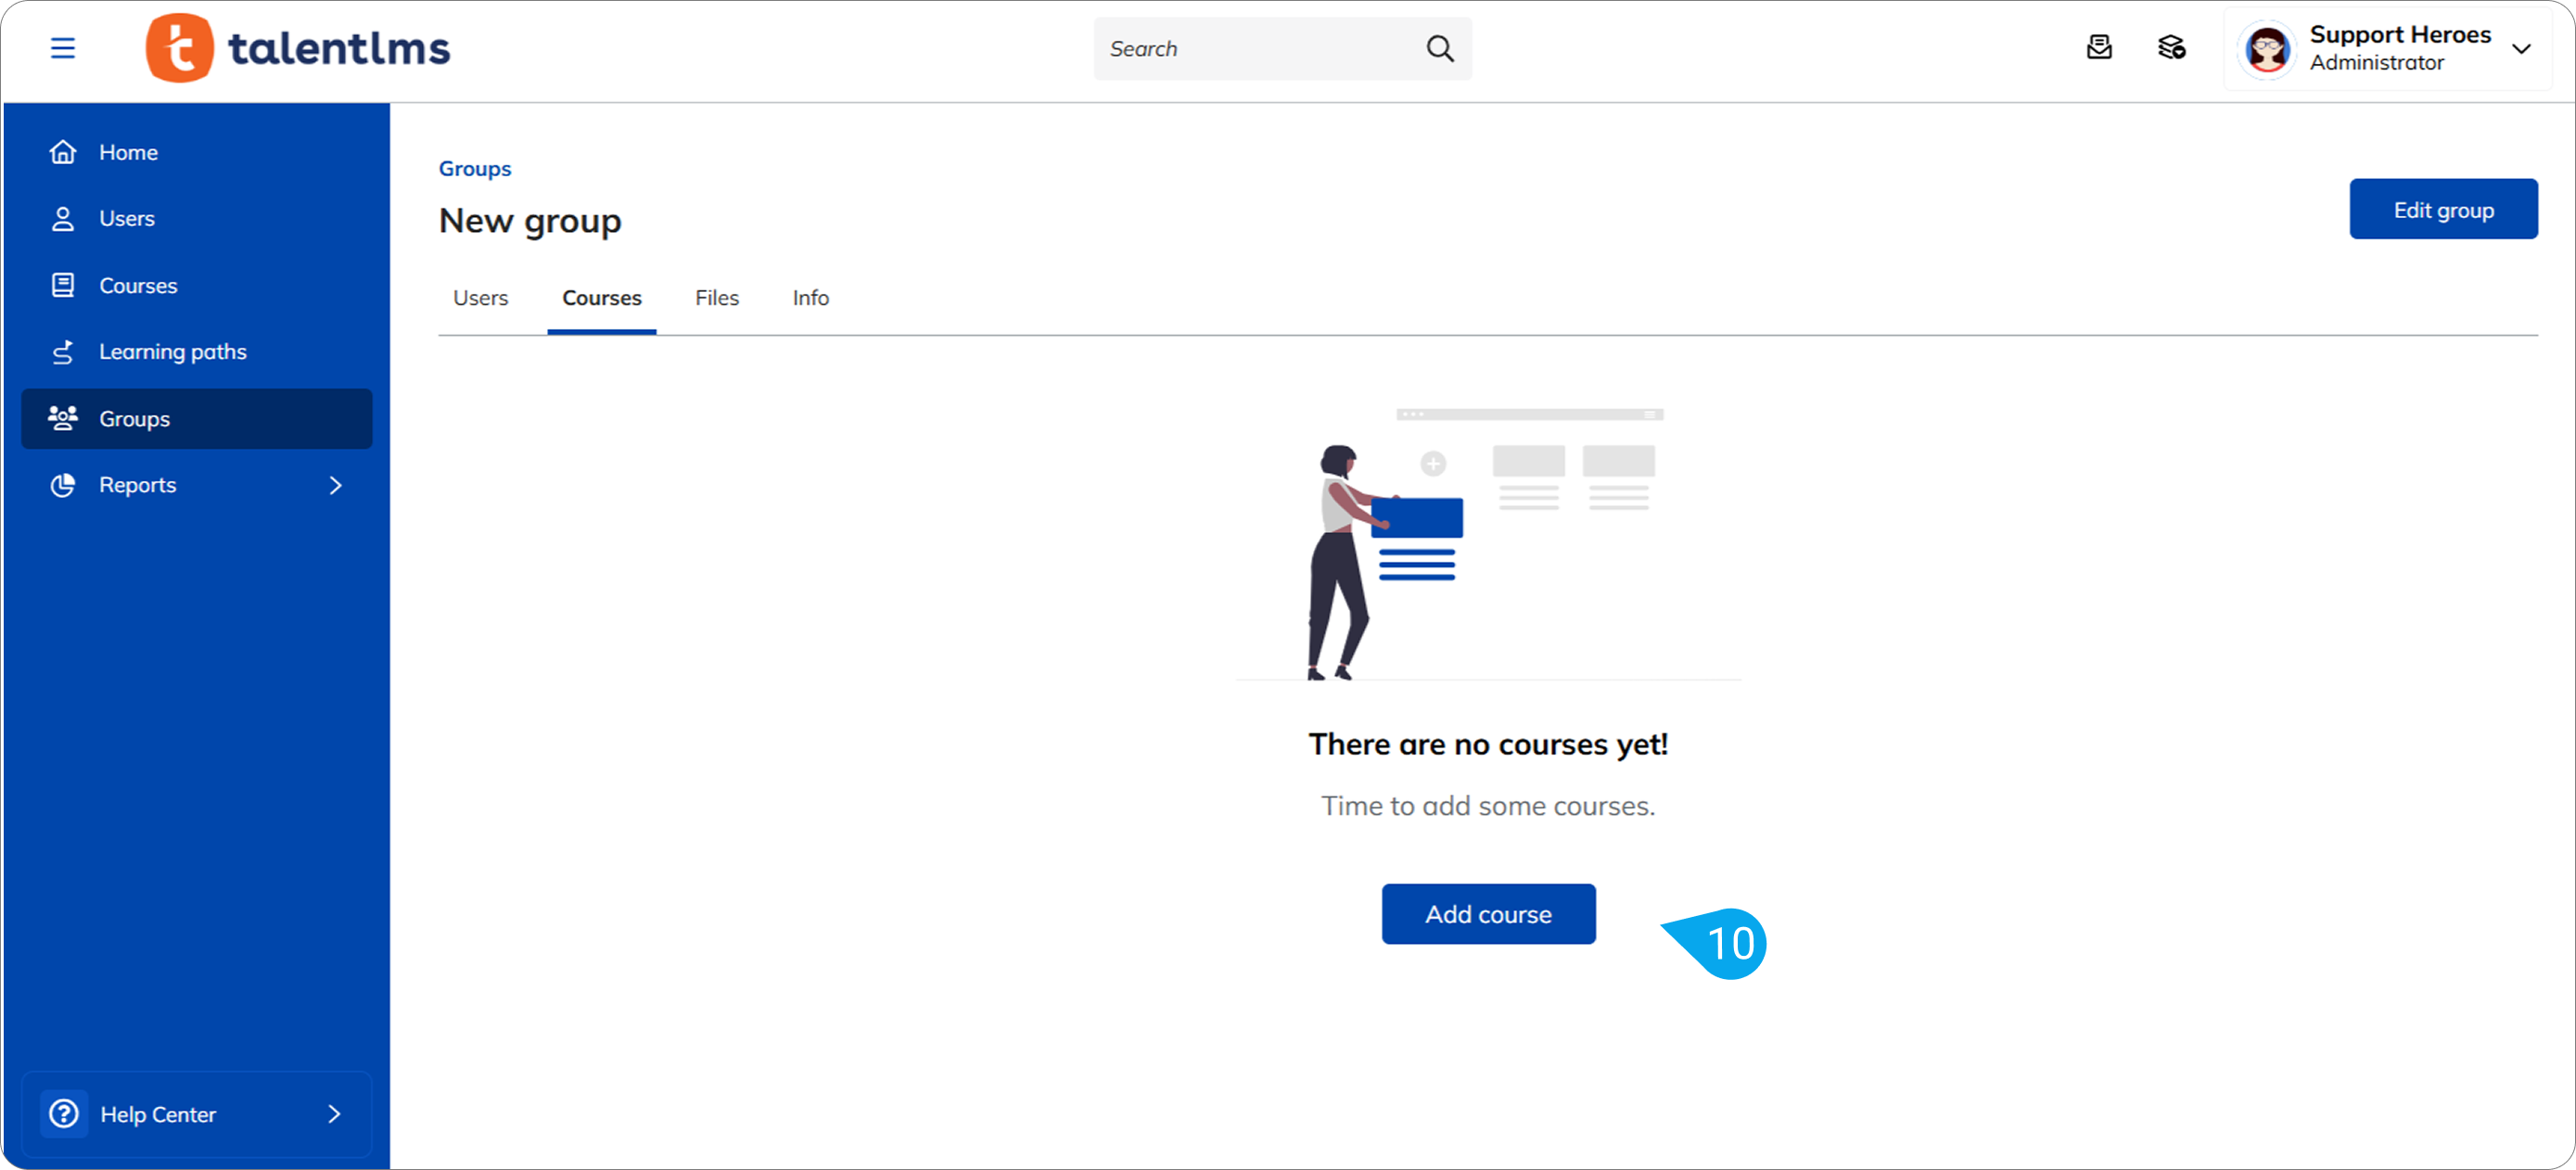Click the search magnifier icon
Viewport: 2576px width, 1170px height.
(x=1439, y=48)
